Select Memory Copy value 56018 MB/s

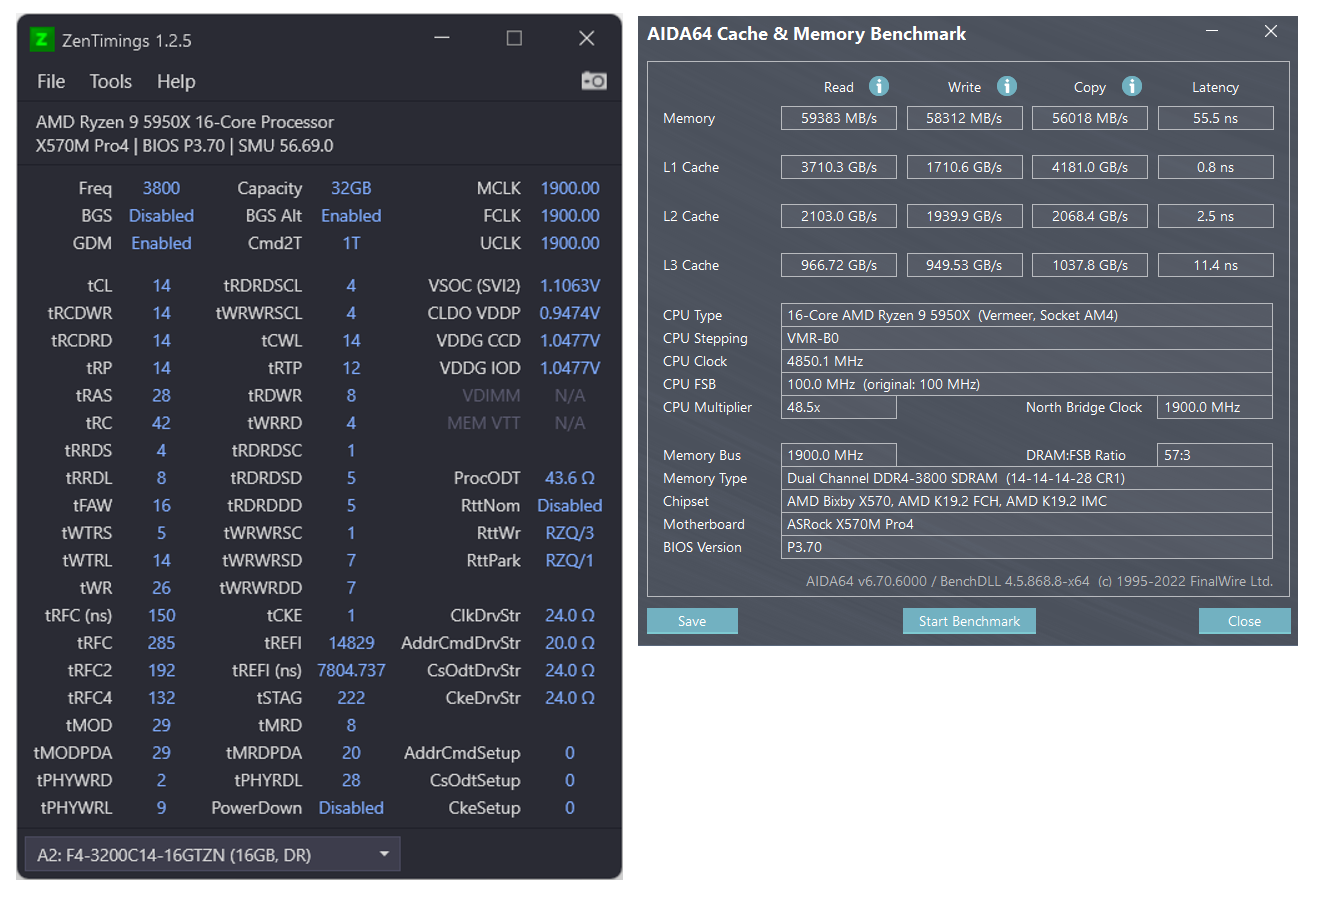pyautogui.click(x=1090, y=118)
